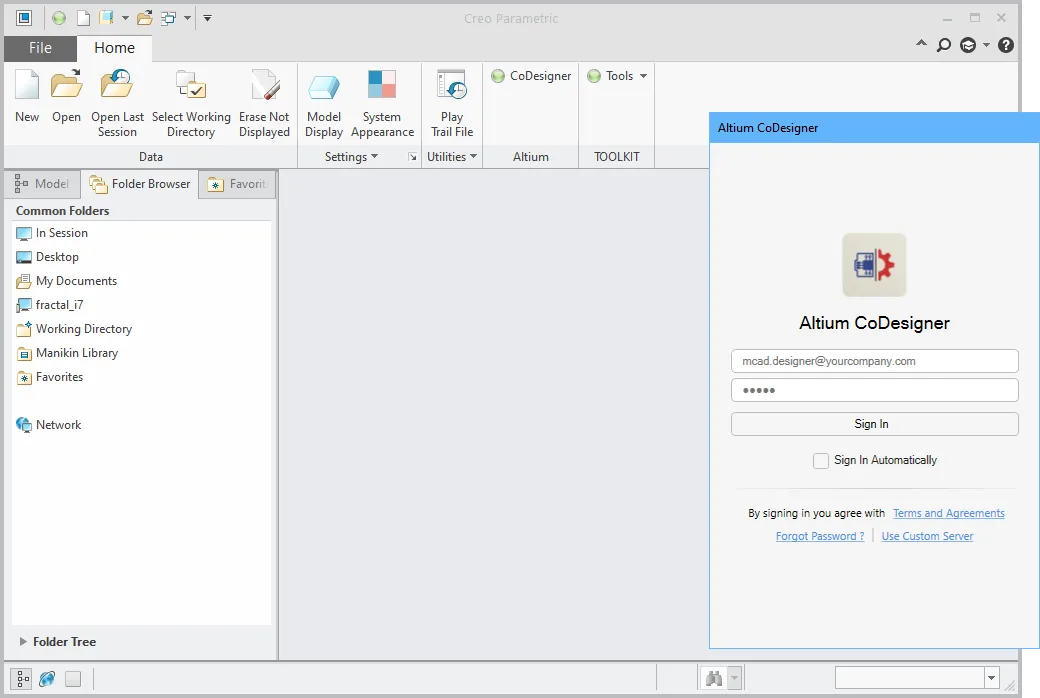
Task: Customize quick access toolbar dropdown arrow
Action: (208, 18)
